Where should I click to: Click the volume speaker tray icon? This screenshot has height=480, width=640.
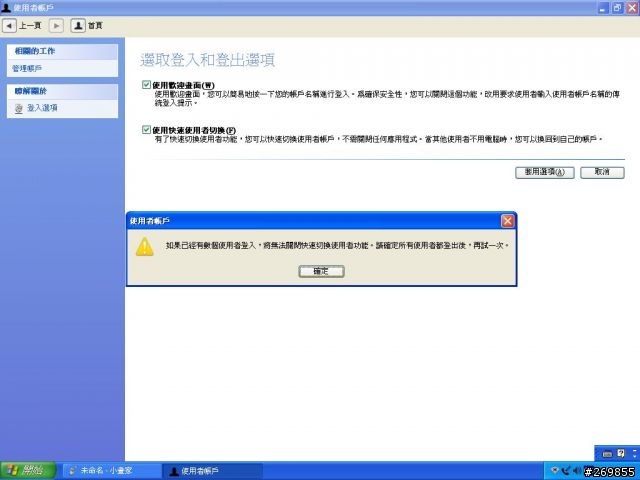tap(576, 471)
